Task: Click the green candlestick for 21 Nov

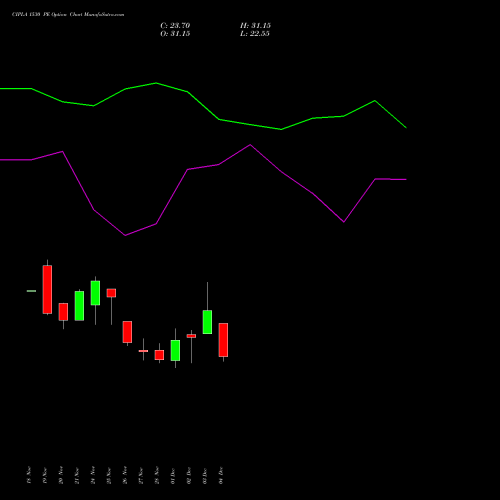Action: click(x=79, y=306)
